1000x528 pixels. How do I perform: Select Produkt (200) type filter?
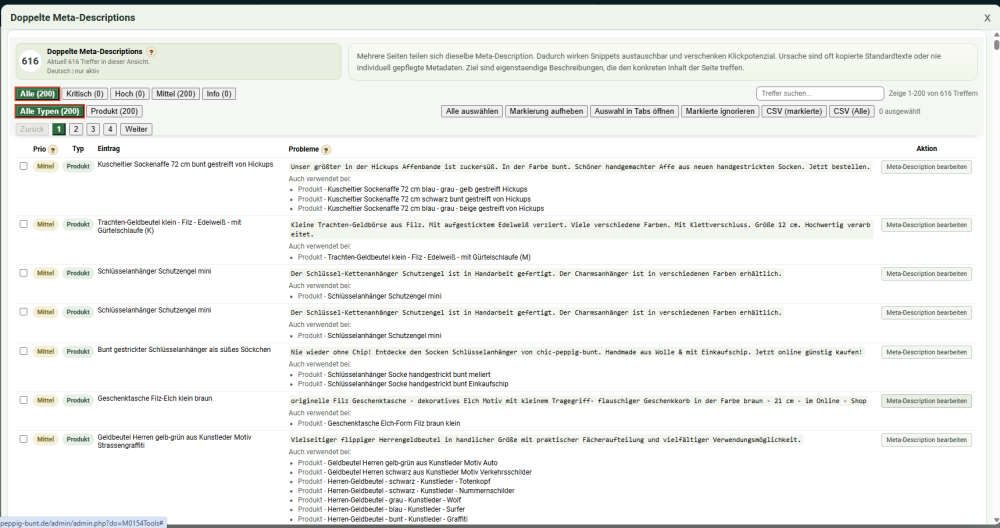(114, 111)
